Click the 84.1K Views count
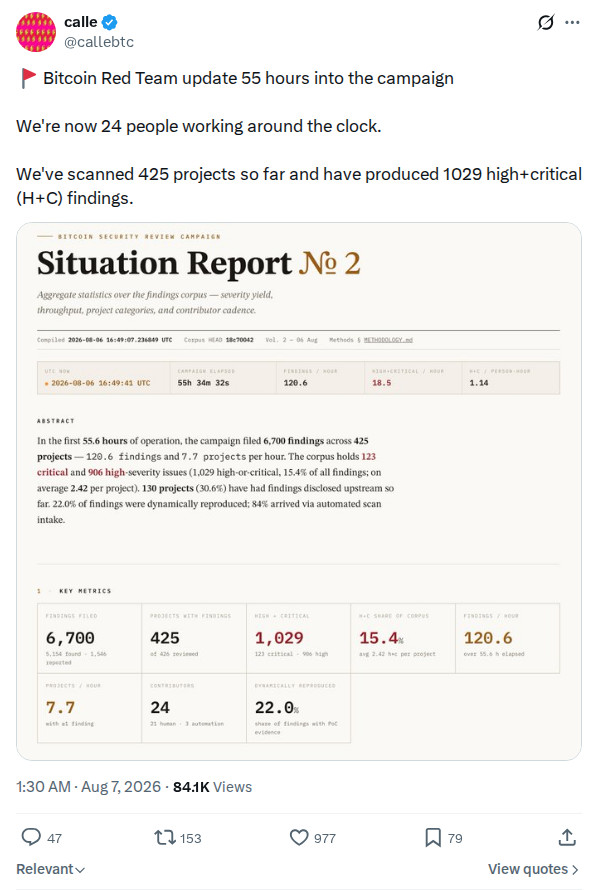This screenshot has width=598, height=890. pos(212,787)
